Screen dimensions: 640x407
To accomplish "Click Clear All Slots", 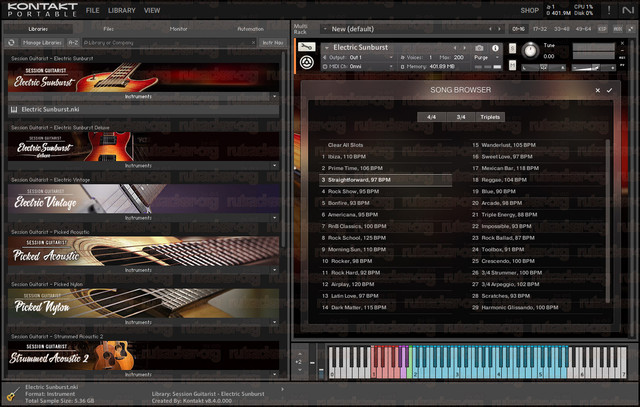I will [x=345, y=145].
